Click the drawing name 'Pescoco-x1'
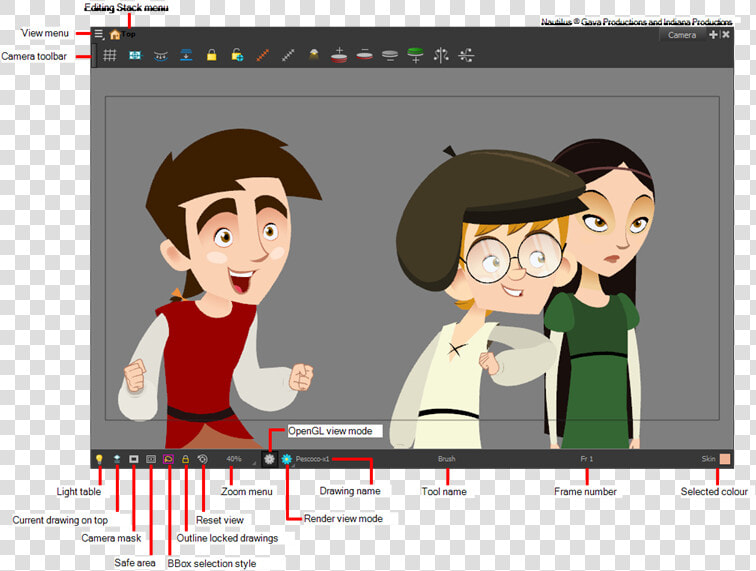This screenshot has height=571, width=756. click(x=312, y=459)
